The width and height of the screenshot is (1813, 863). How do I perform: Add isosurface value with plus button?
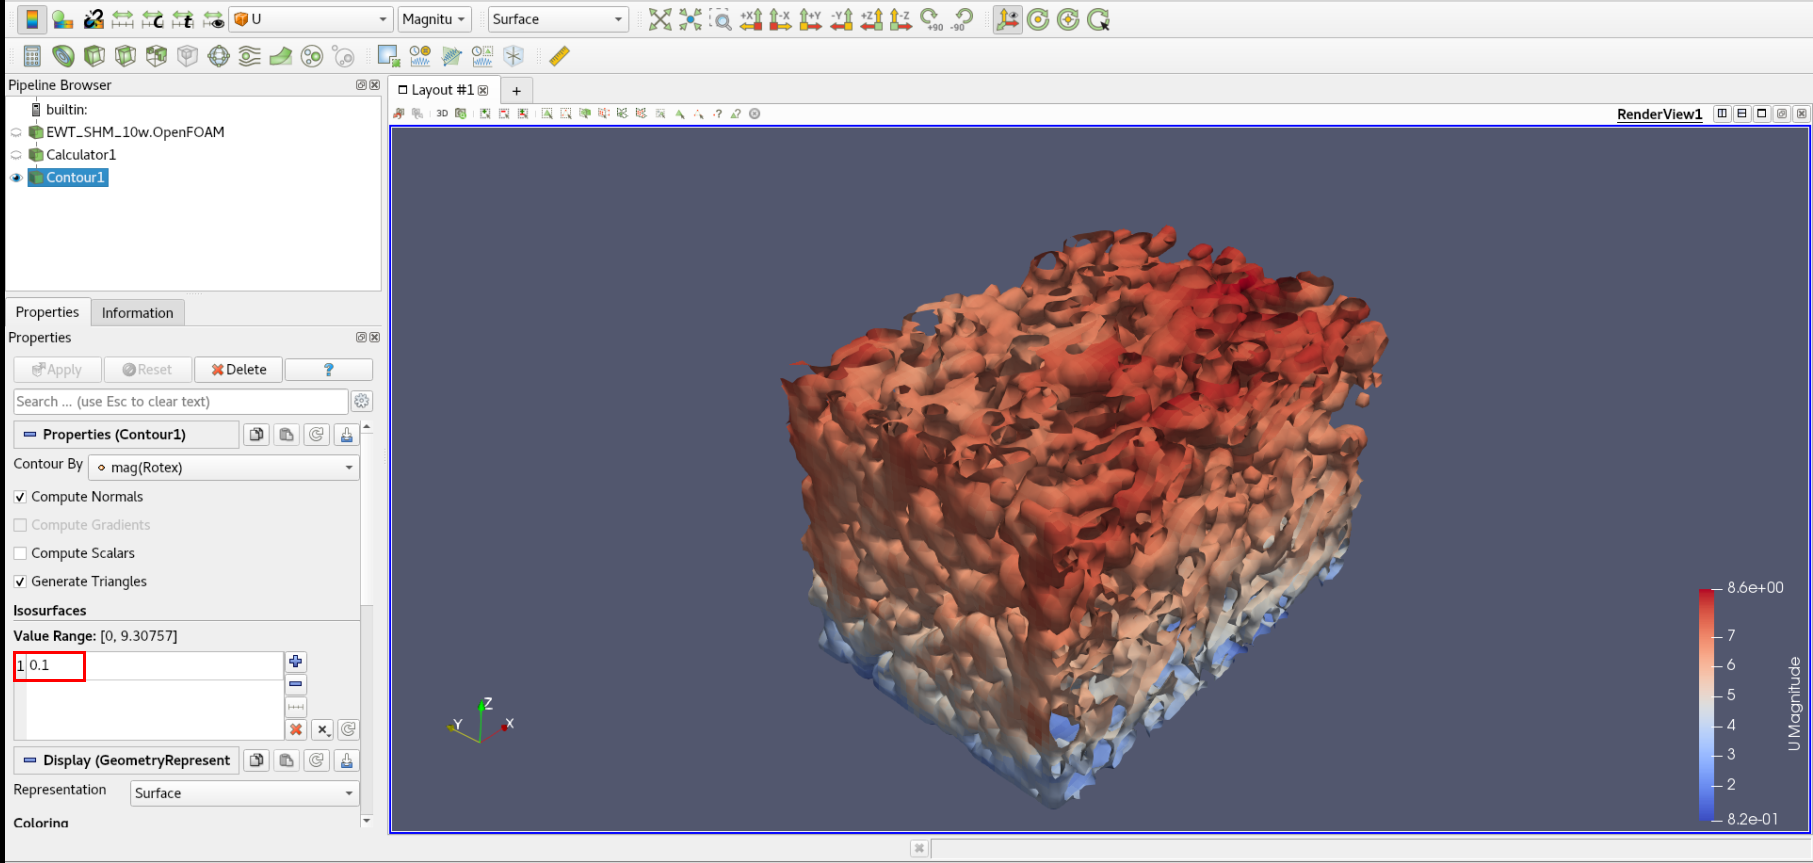(296, 662)
